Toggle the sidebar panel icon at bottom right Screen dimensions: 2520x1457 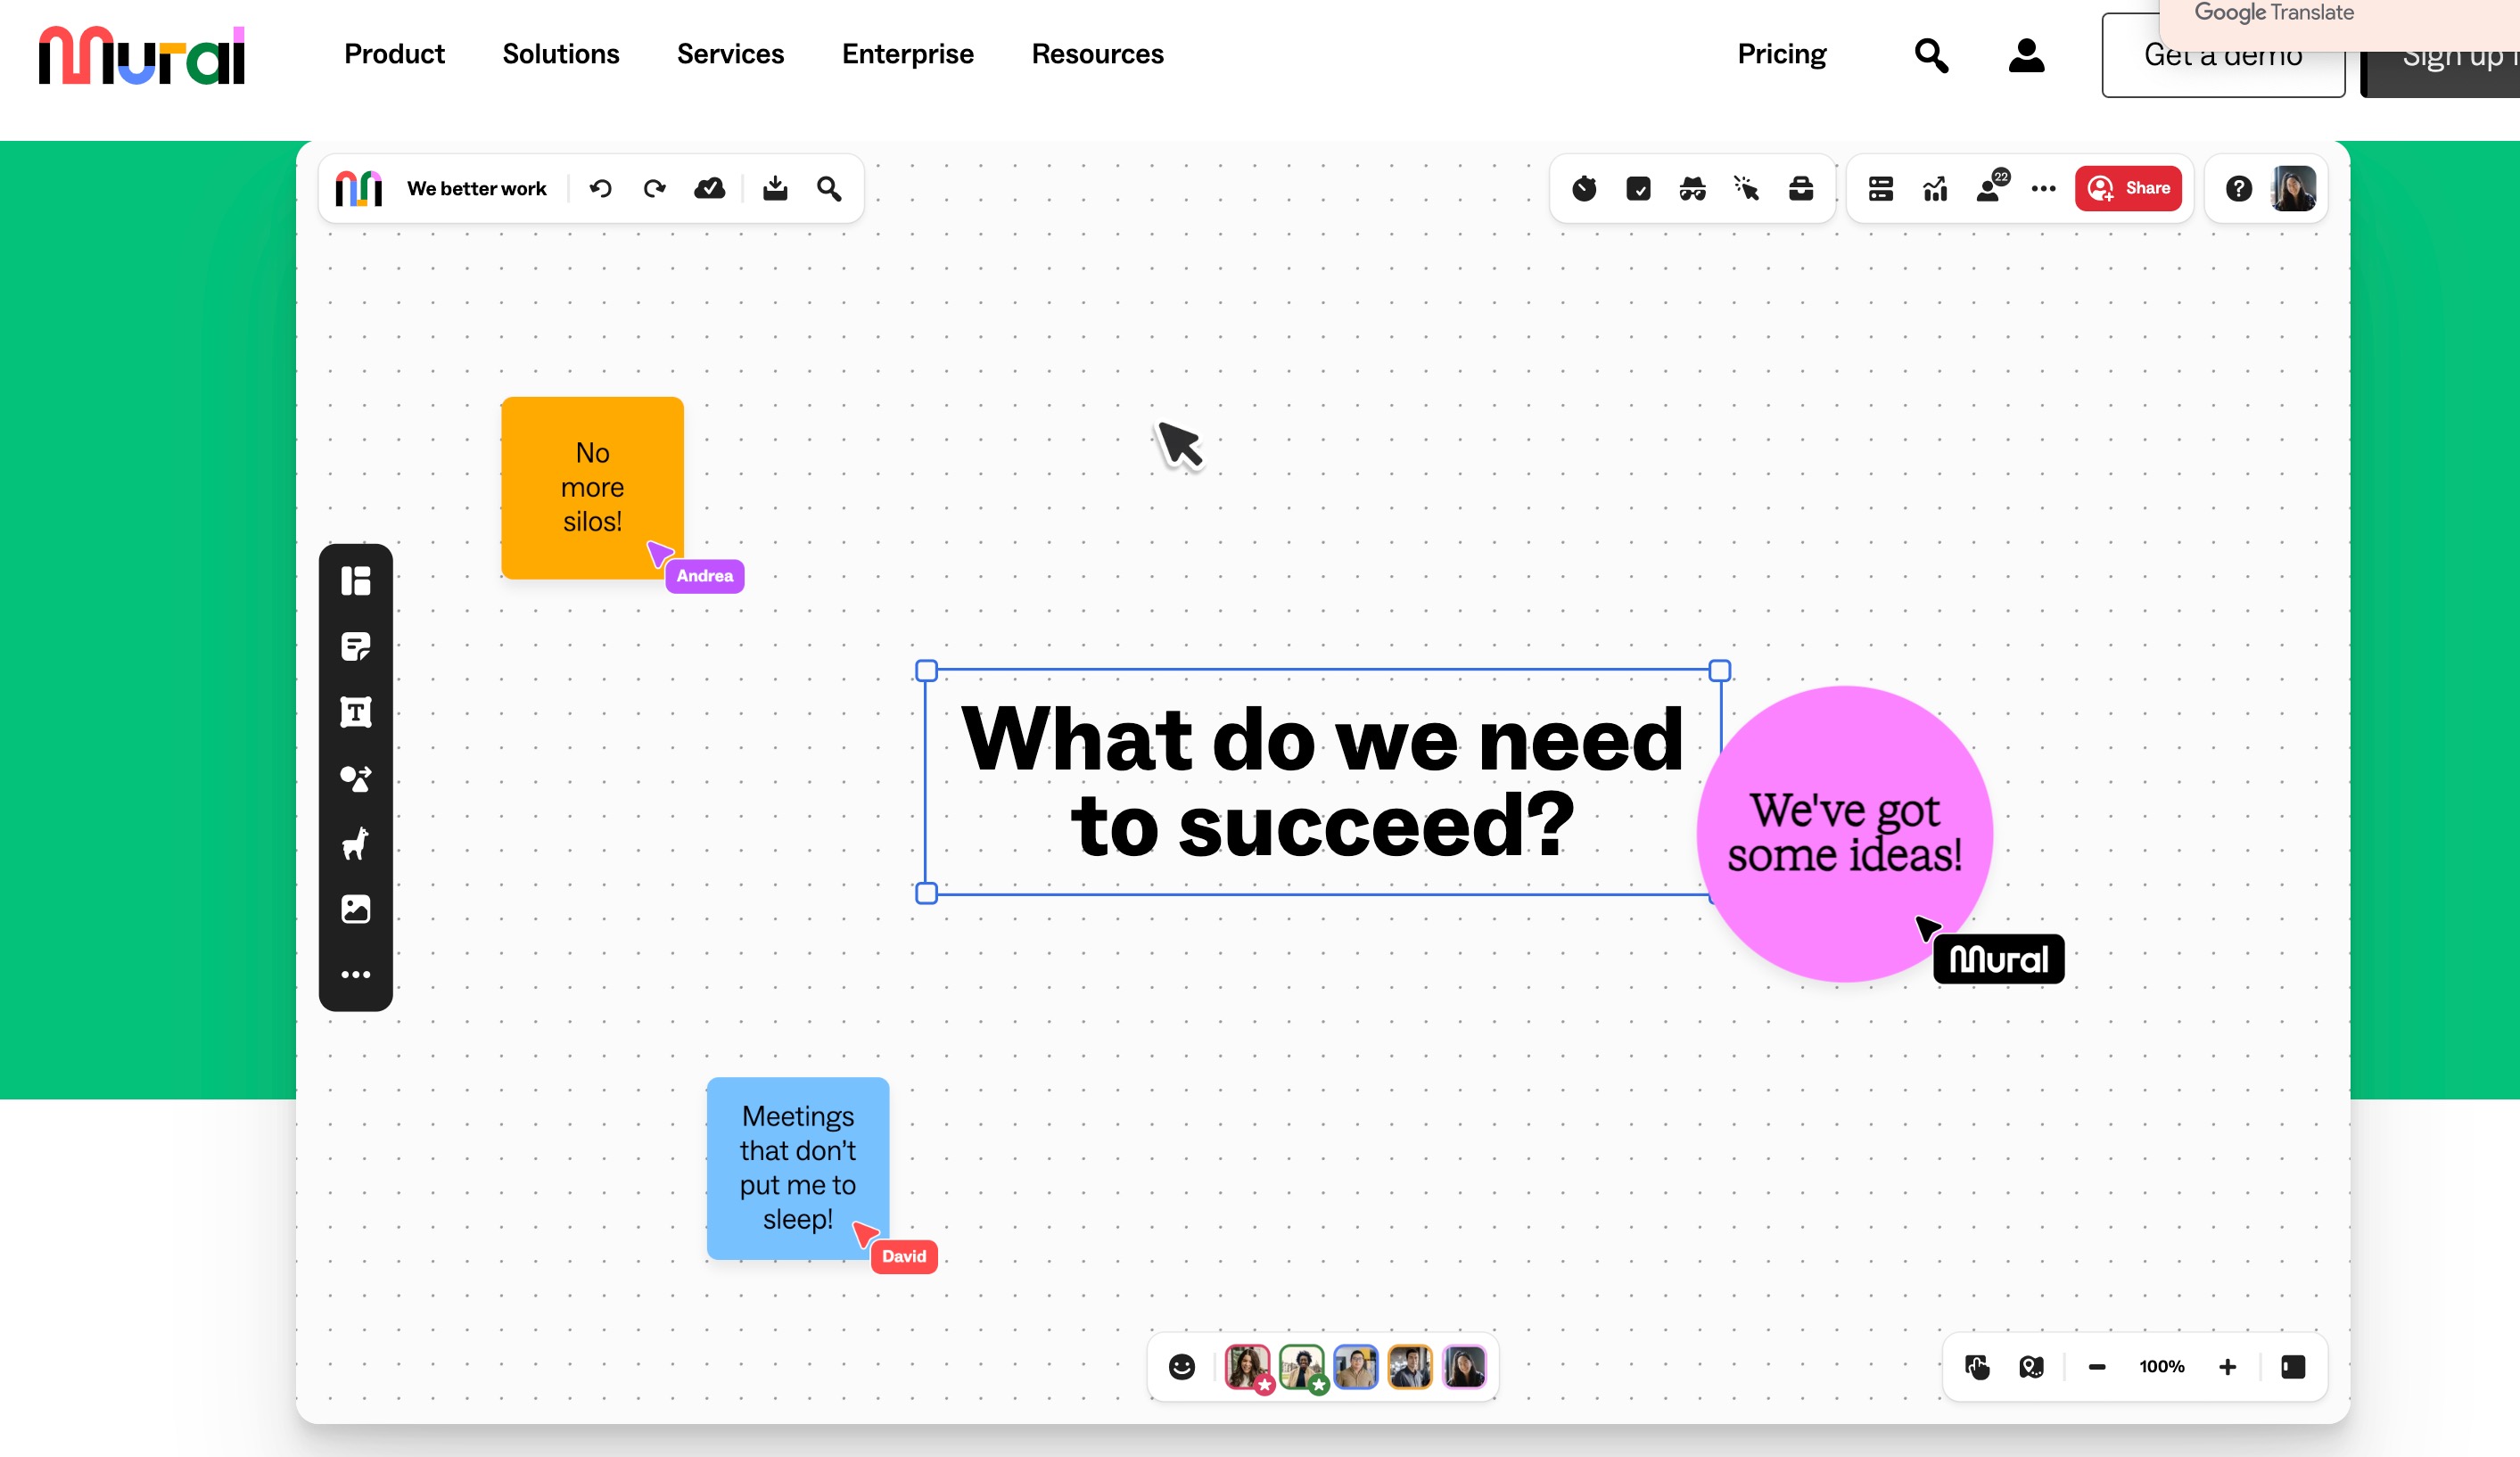2293,1367
